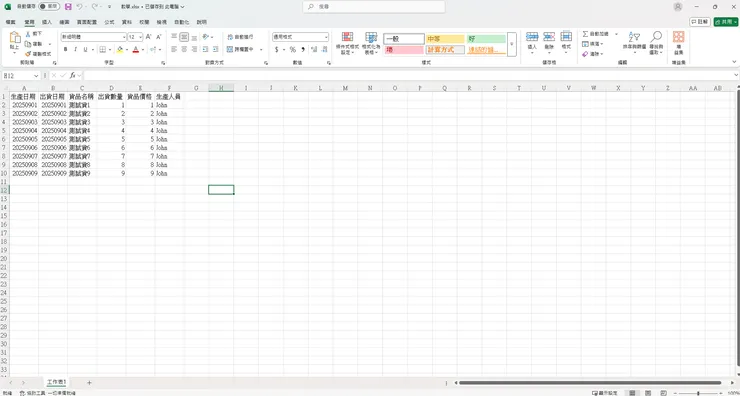Switch to the Formulas tab

[x=109, y=22]
